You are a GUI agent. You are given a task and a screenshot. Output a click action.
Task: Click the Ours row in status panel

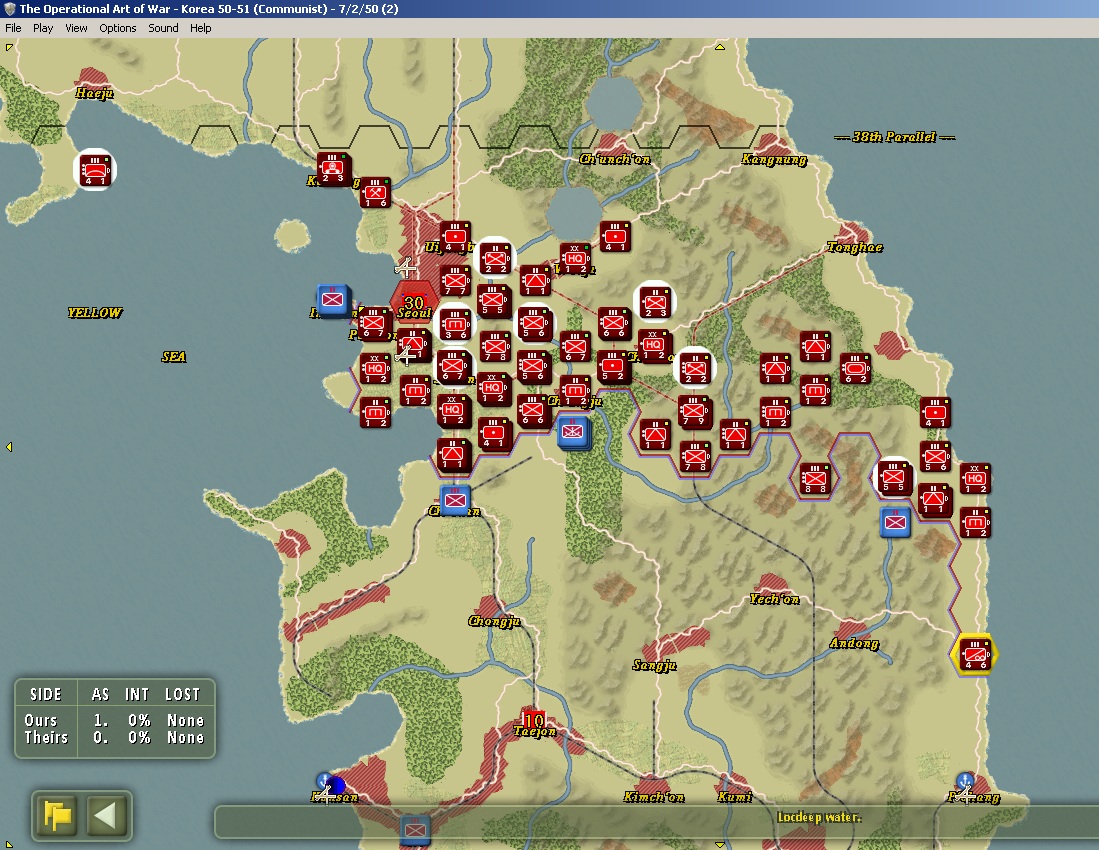pos(114,720)
